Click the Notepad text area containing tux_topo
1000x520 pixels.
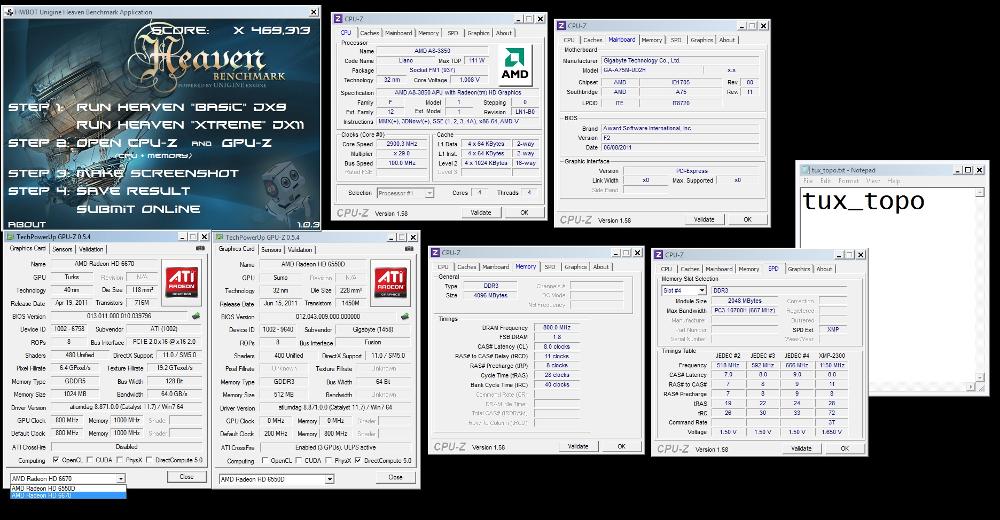[x=888, y=285]
